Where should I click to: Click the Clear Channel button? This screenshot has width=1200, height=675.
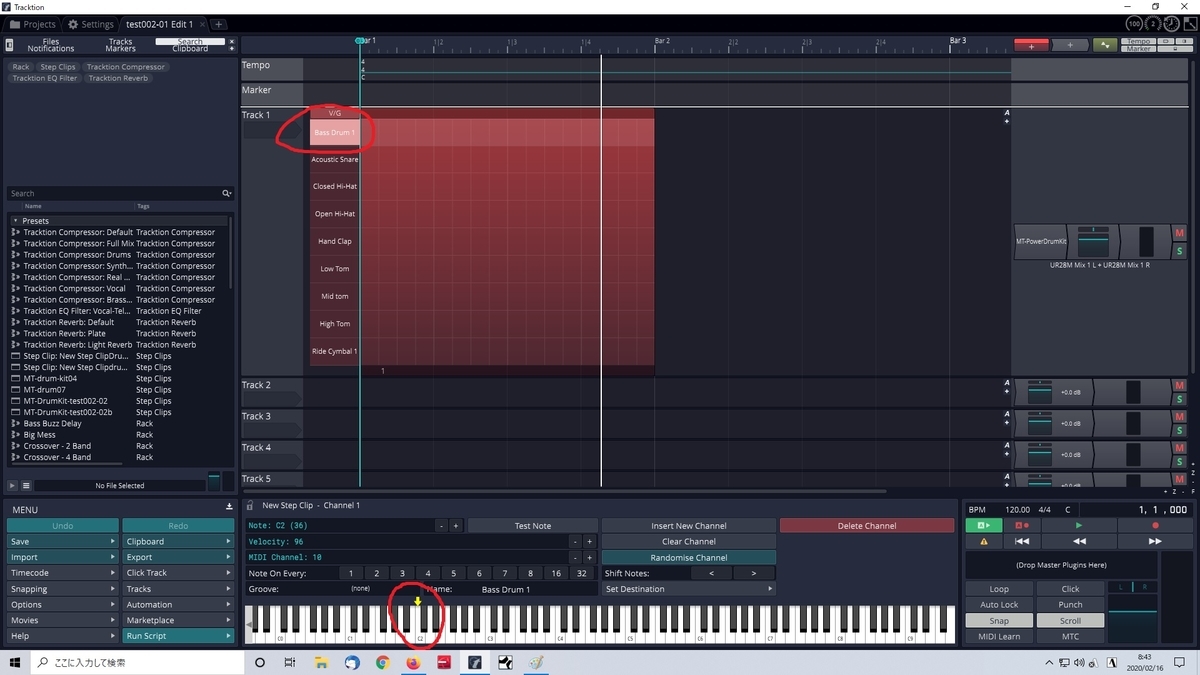click(x=689, y=541)
